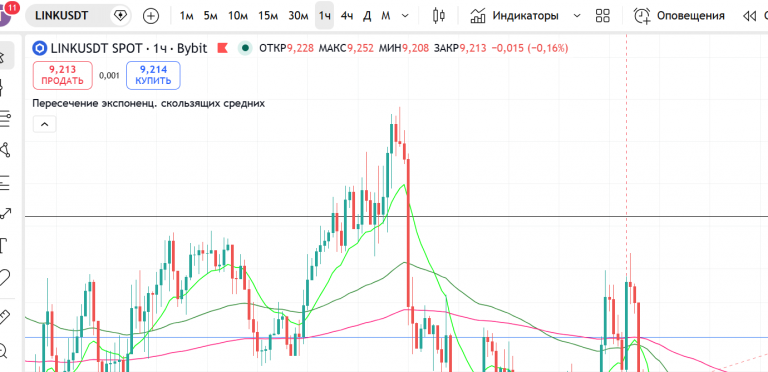Expand the timeframe list dropdown arrow
Viewport: 768px width, 372px height.
[405, 16]
